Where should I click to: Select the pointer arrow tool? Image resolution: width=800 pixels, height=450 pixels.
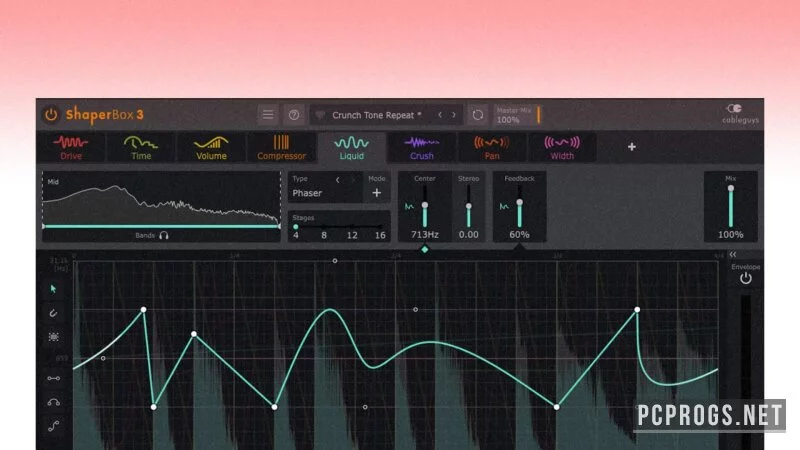[x=54, y=289]
